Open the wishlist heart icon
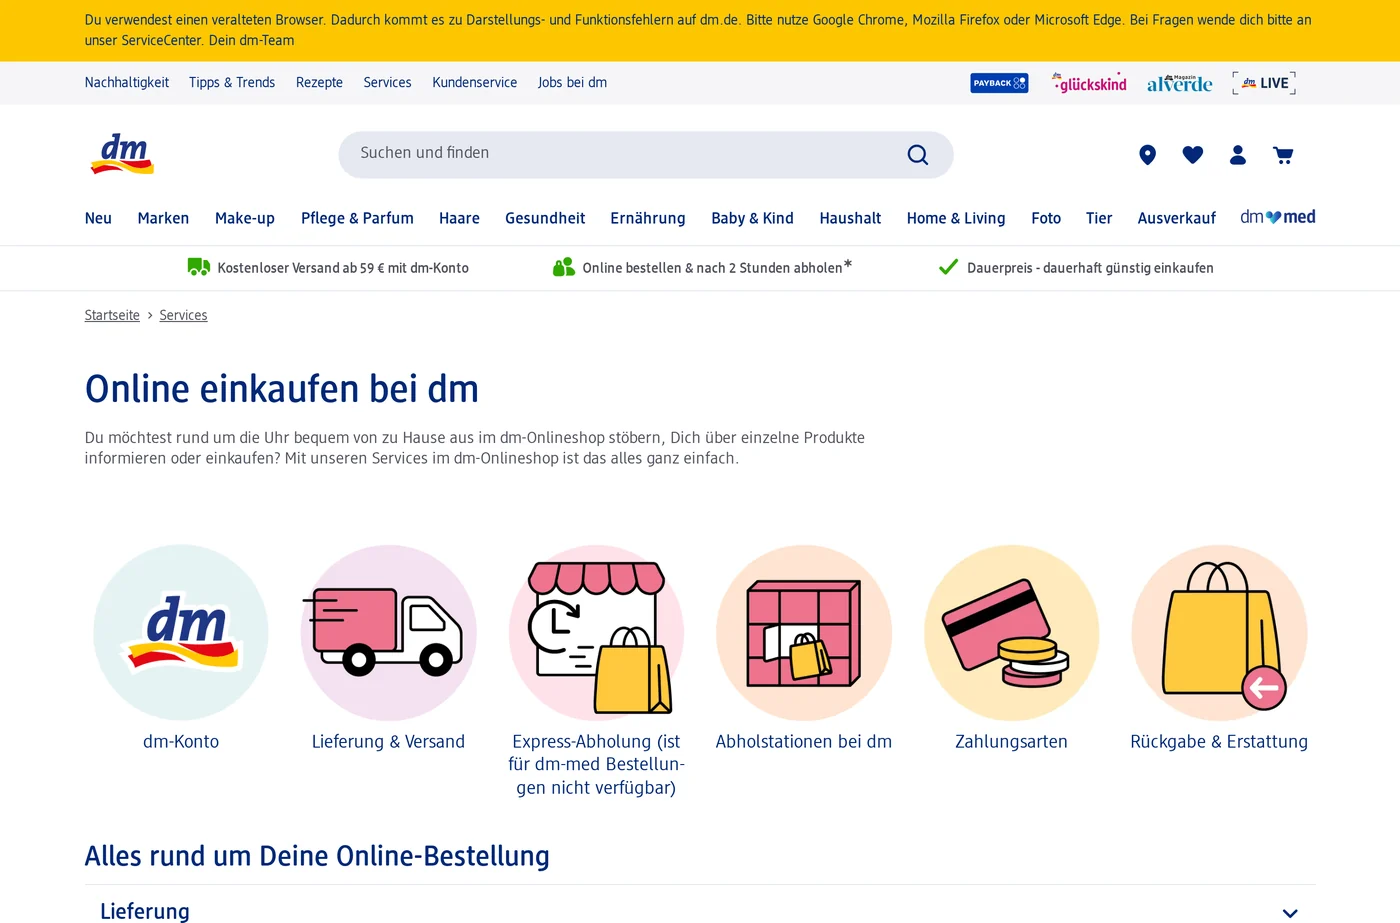 pos(1192,155)
